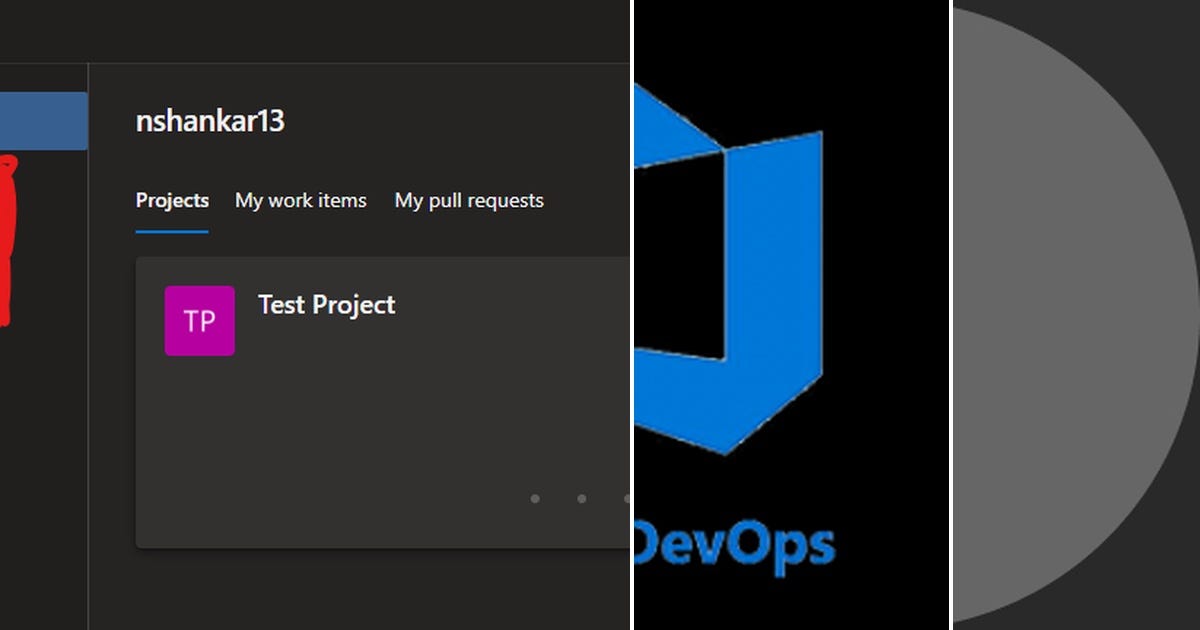This screenshot has height=630, width=1200.
Task: Click the third dot indicator near the card edge
Action: (x=625, y=498)
